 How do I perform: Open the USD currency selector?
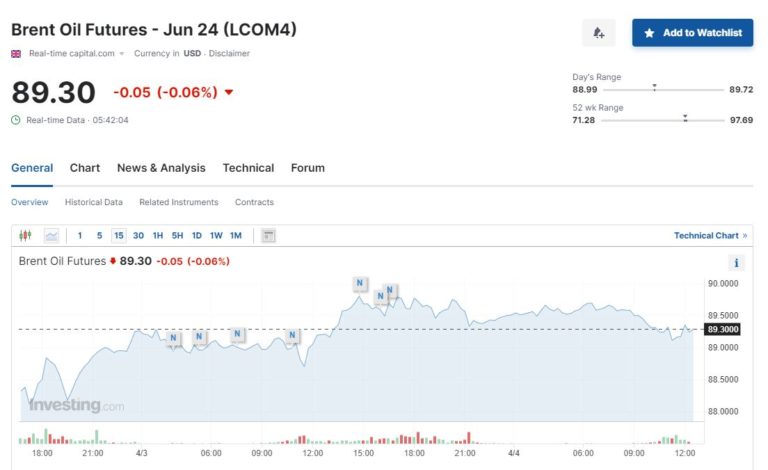tap(191, 54)
